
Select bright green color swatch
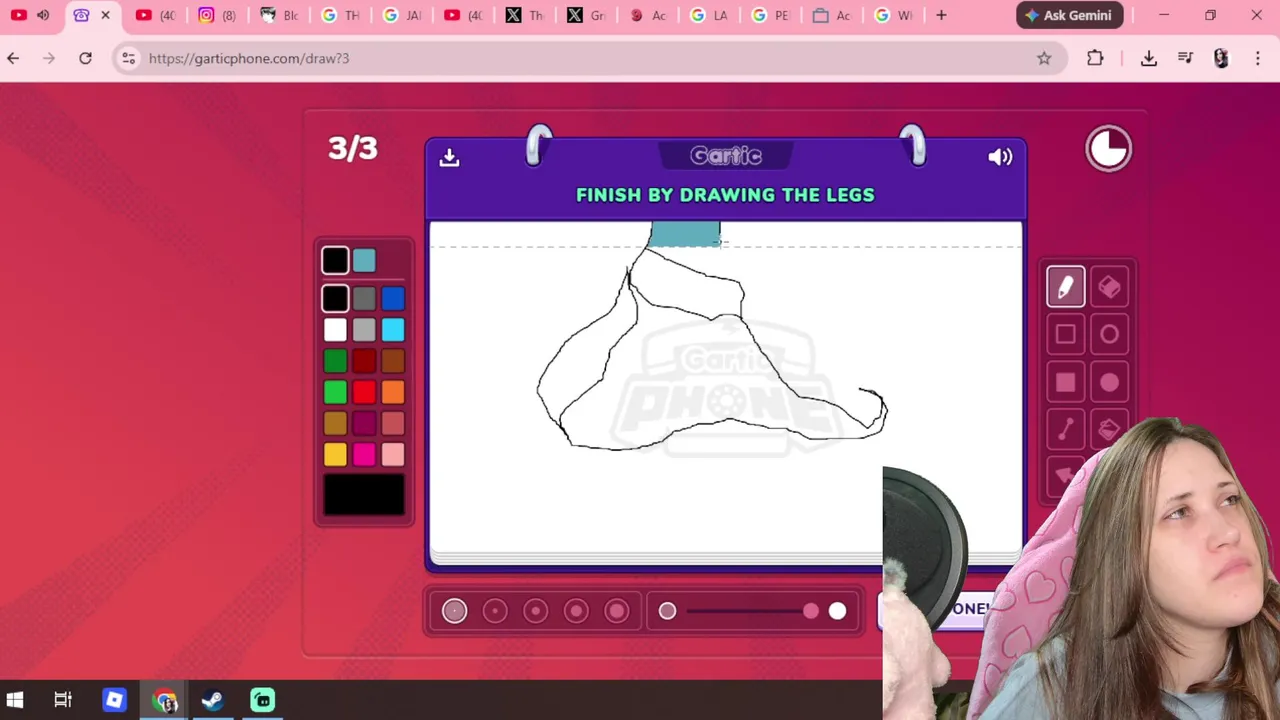pyautogui.click(x=335, y=392)
